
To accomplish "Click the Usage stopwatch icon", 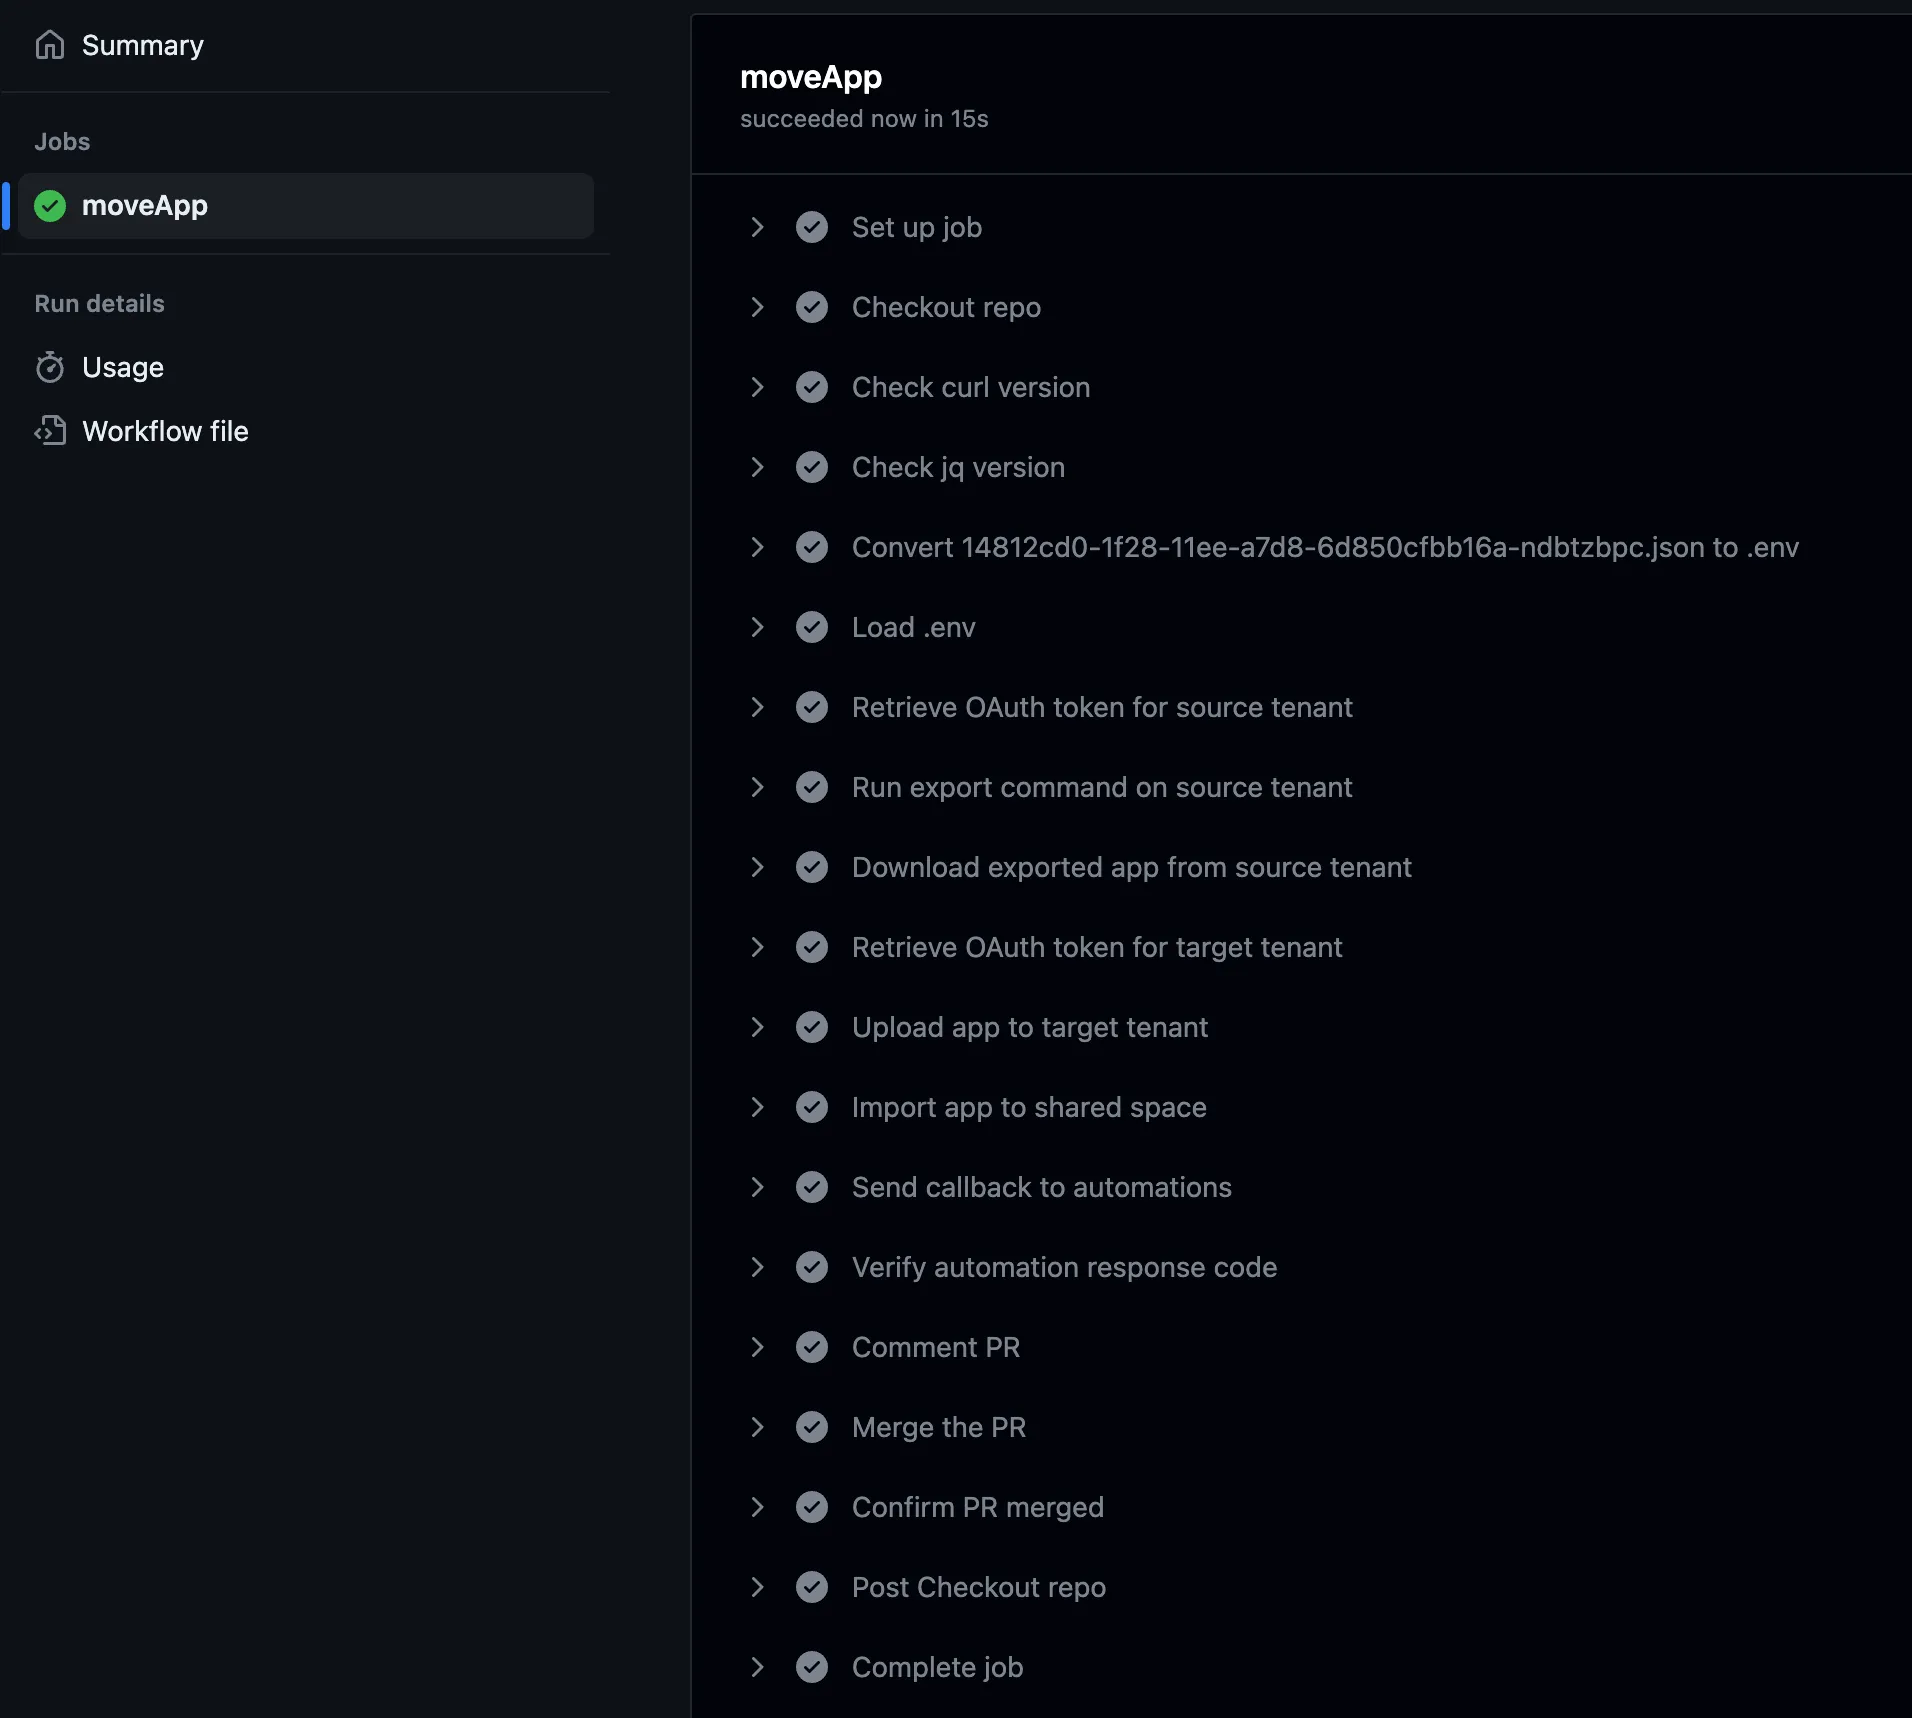I will click(50, 368).
